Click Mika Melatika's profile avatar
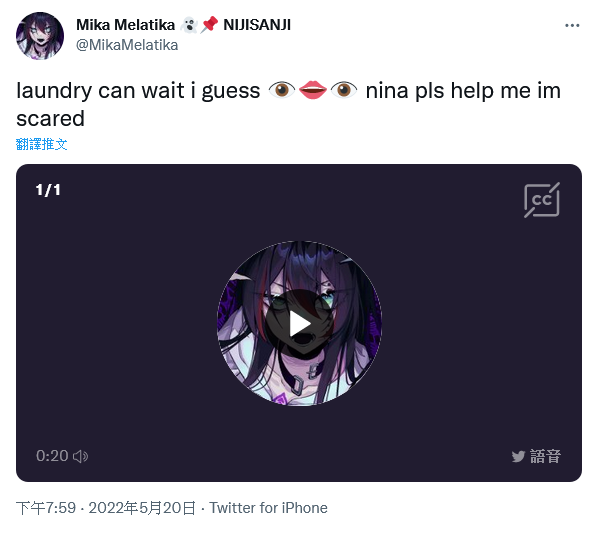This screenshot has height=533, width=598. (x=40, y=36)
